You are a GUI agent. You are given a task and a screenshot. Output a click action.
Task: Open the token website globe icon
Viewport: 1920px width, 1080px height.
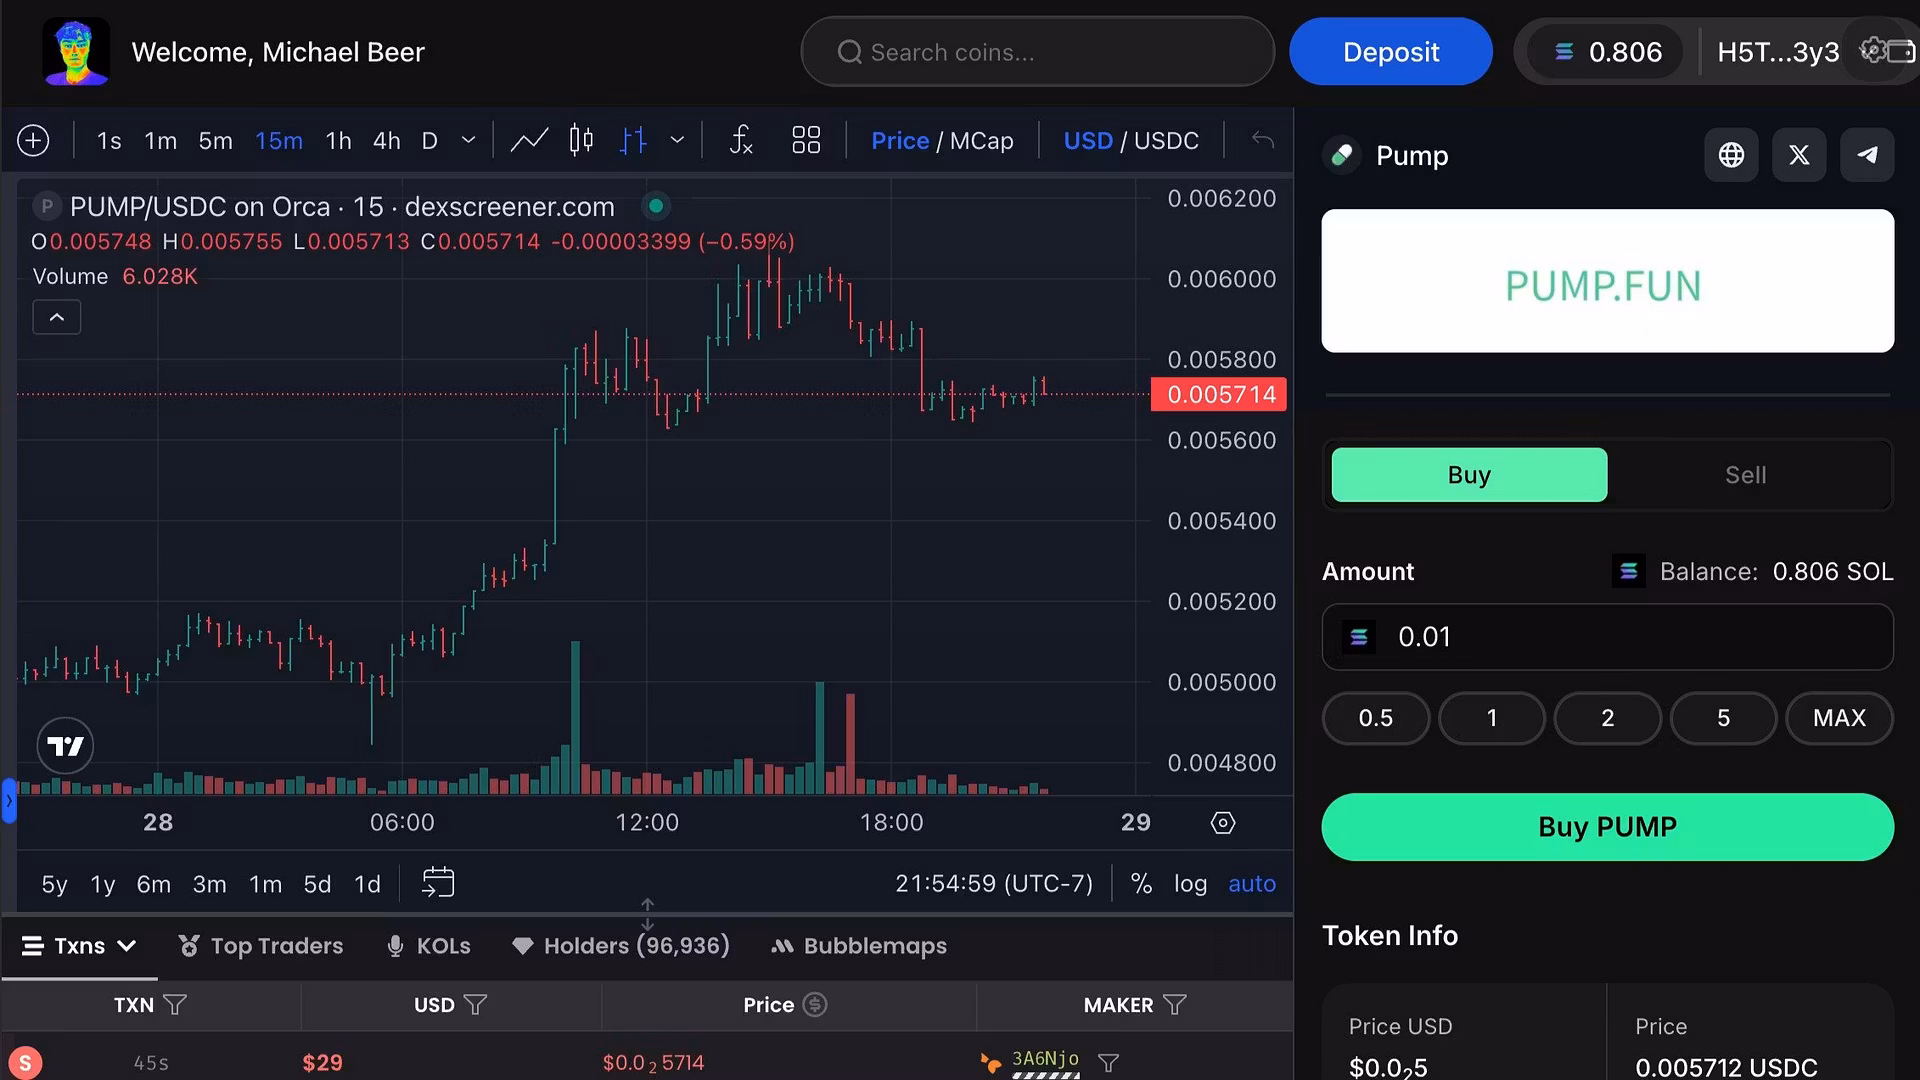point(1731,155)
